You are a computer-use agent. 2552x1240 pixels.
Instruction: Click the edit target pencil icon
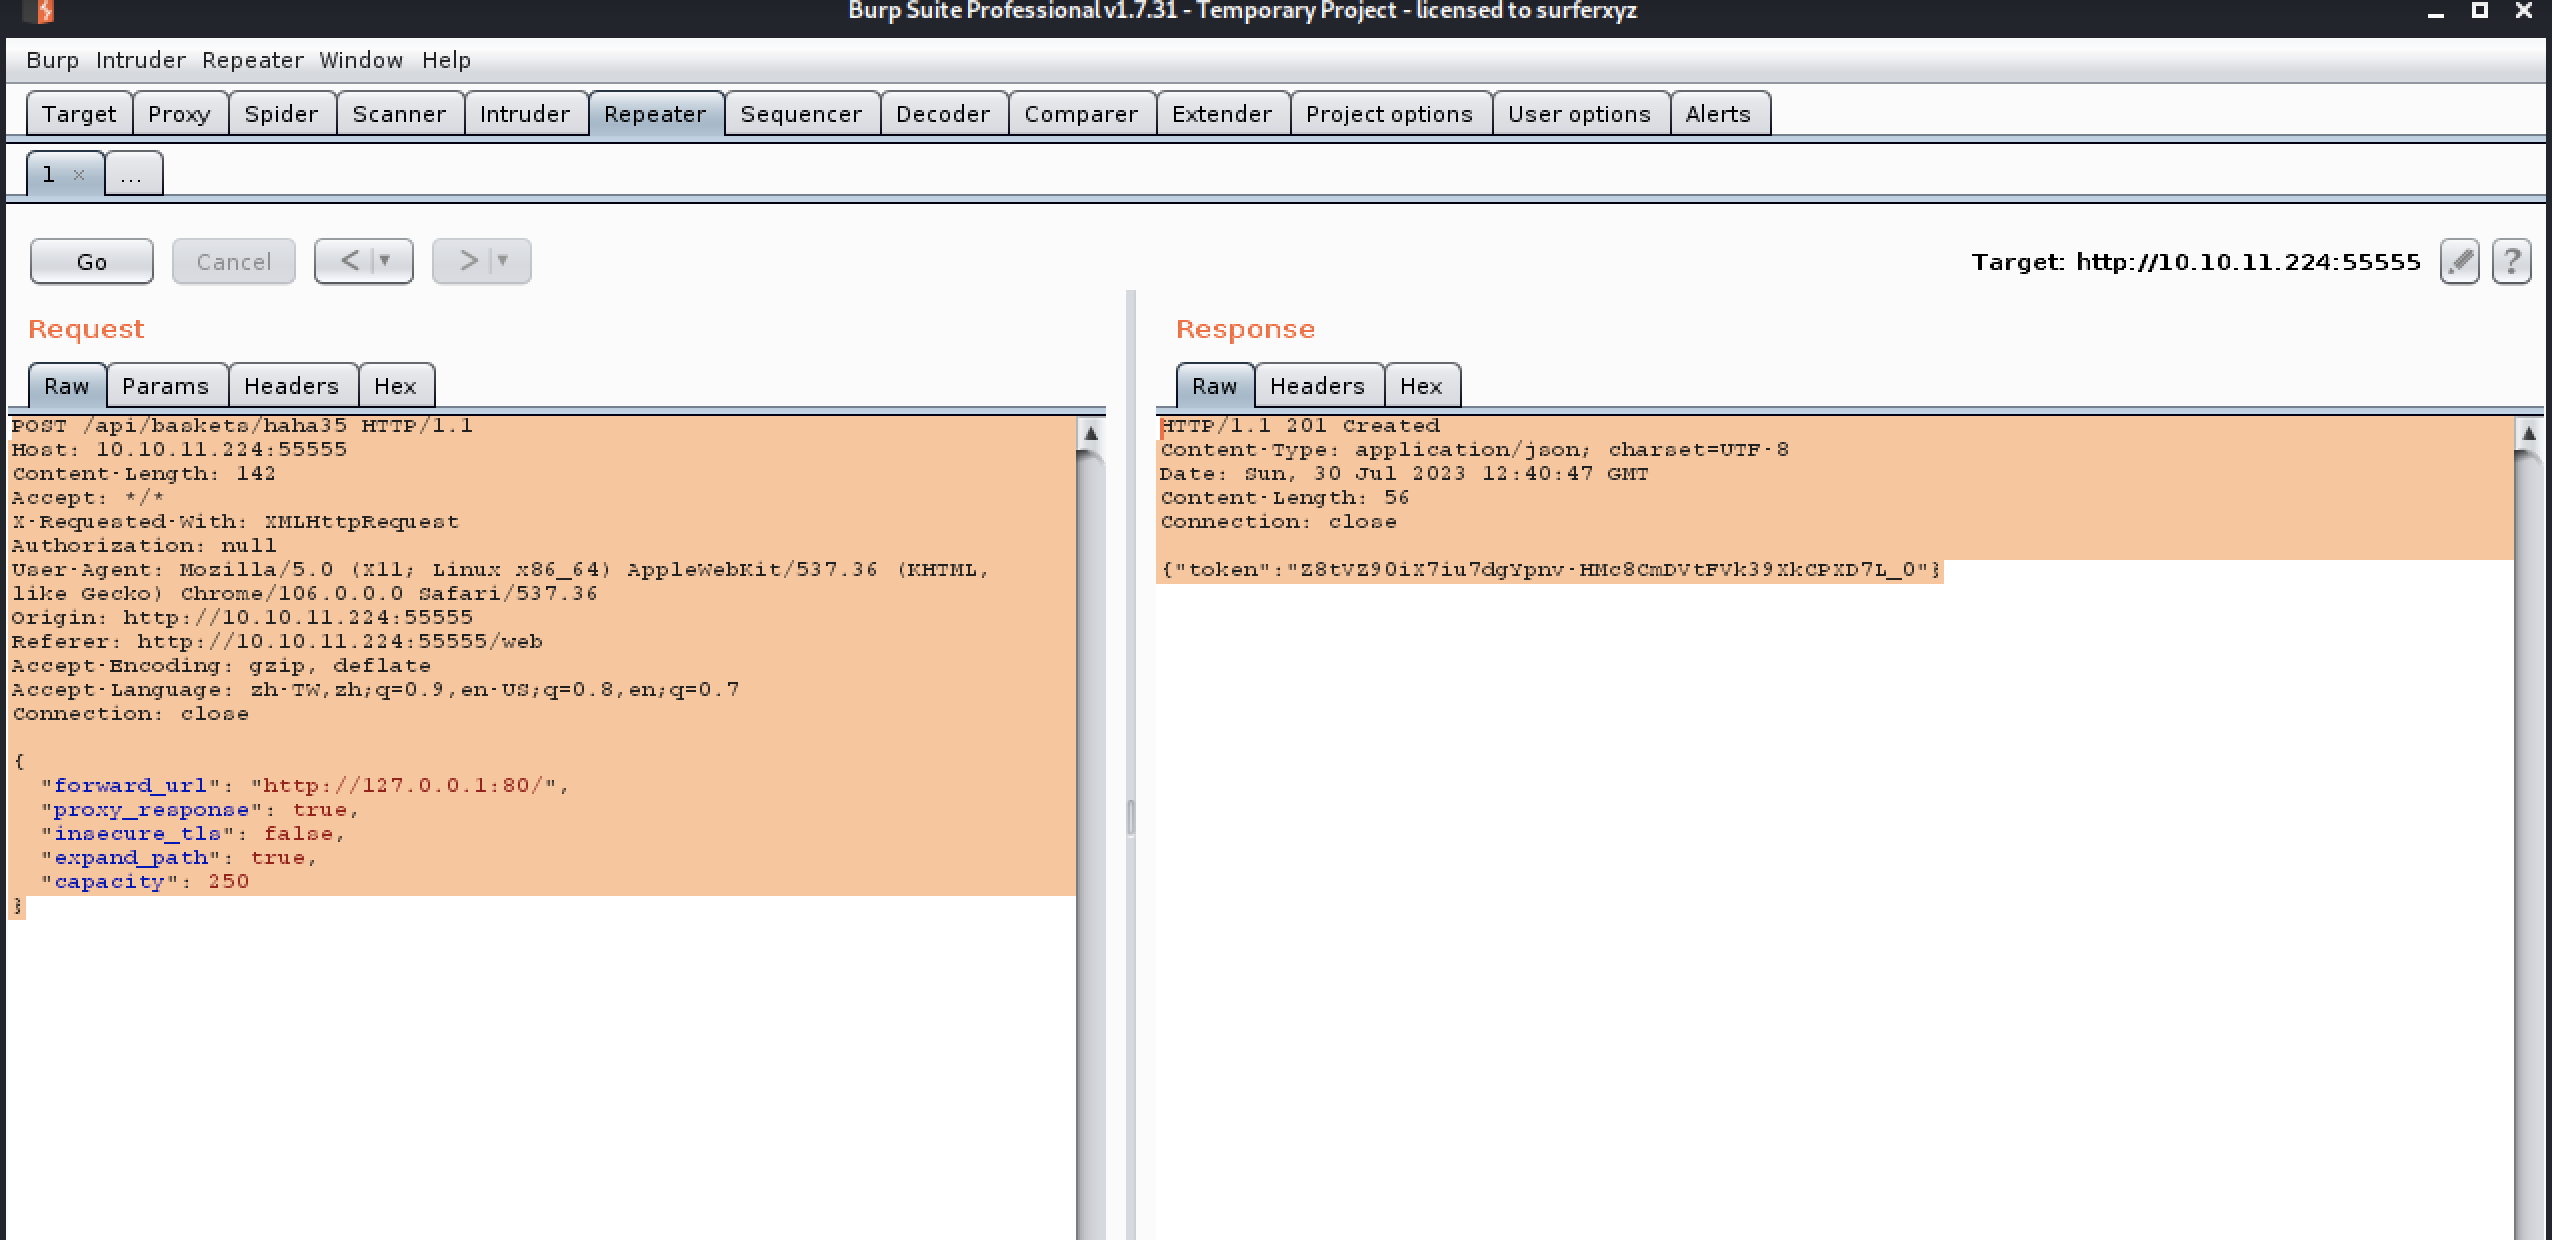click(2459, 262)
